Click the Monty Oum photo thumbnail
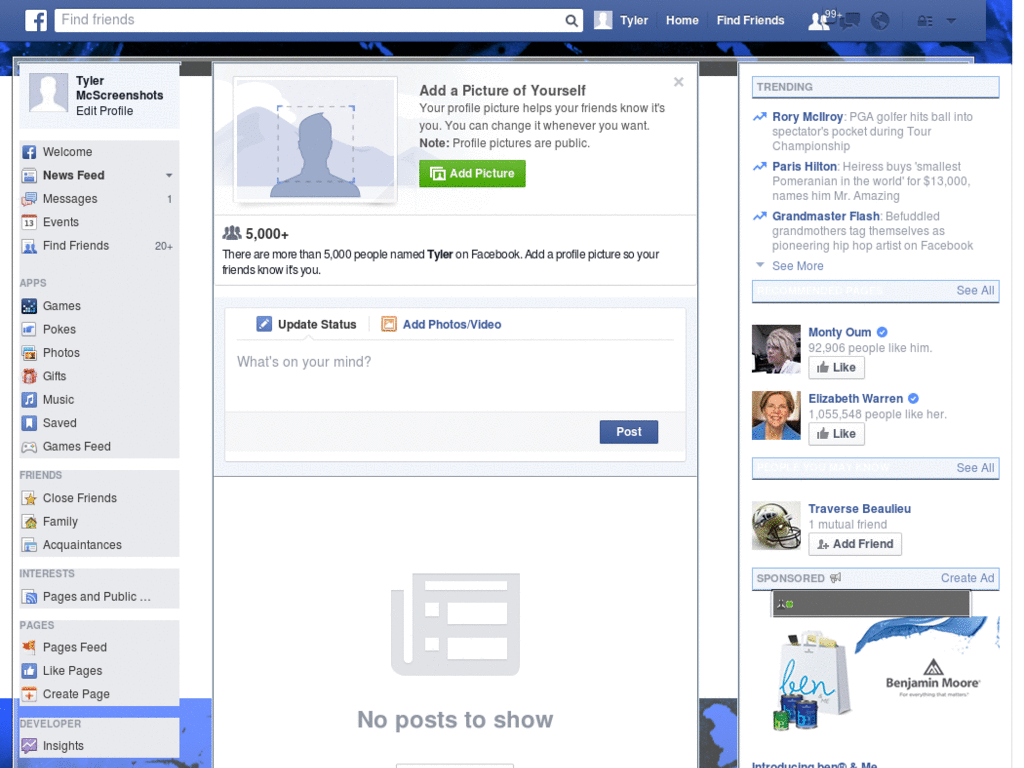1024x768 pixels. [776, 349]
